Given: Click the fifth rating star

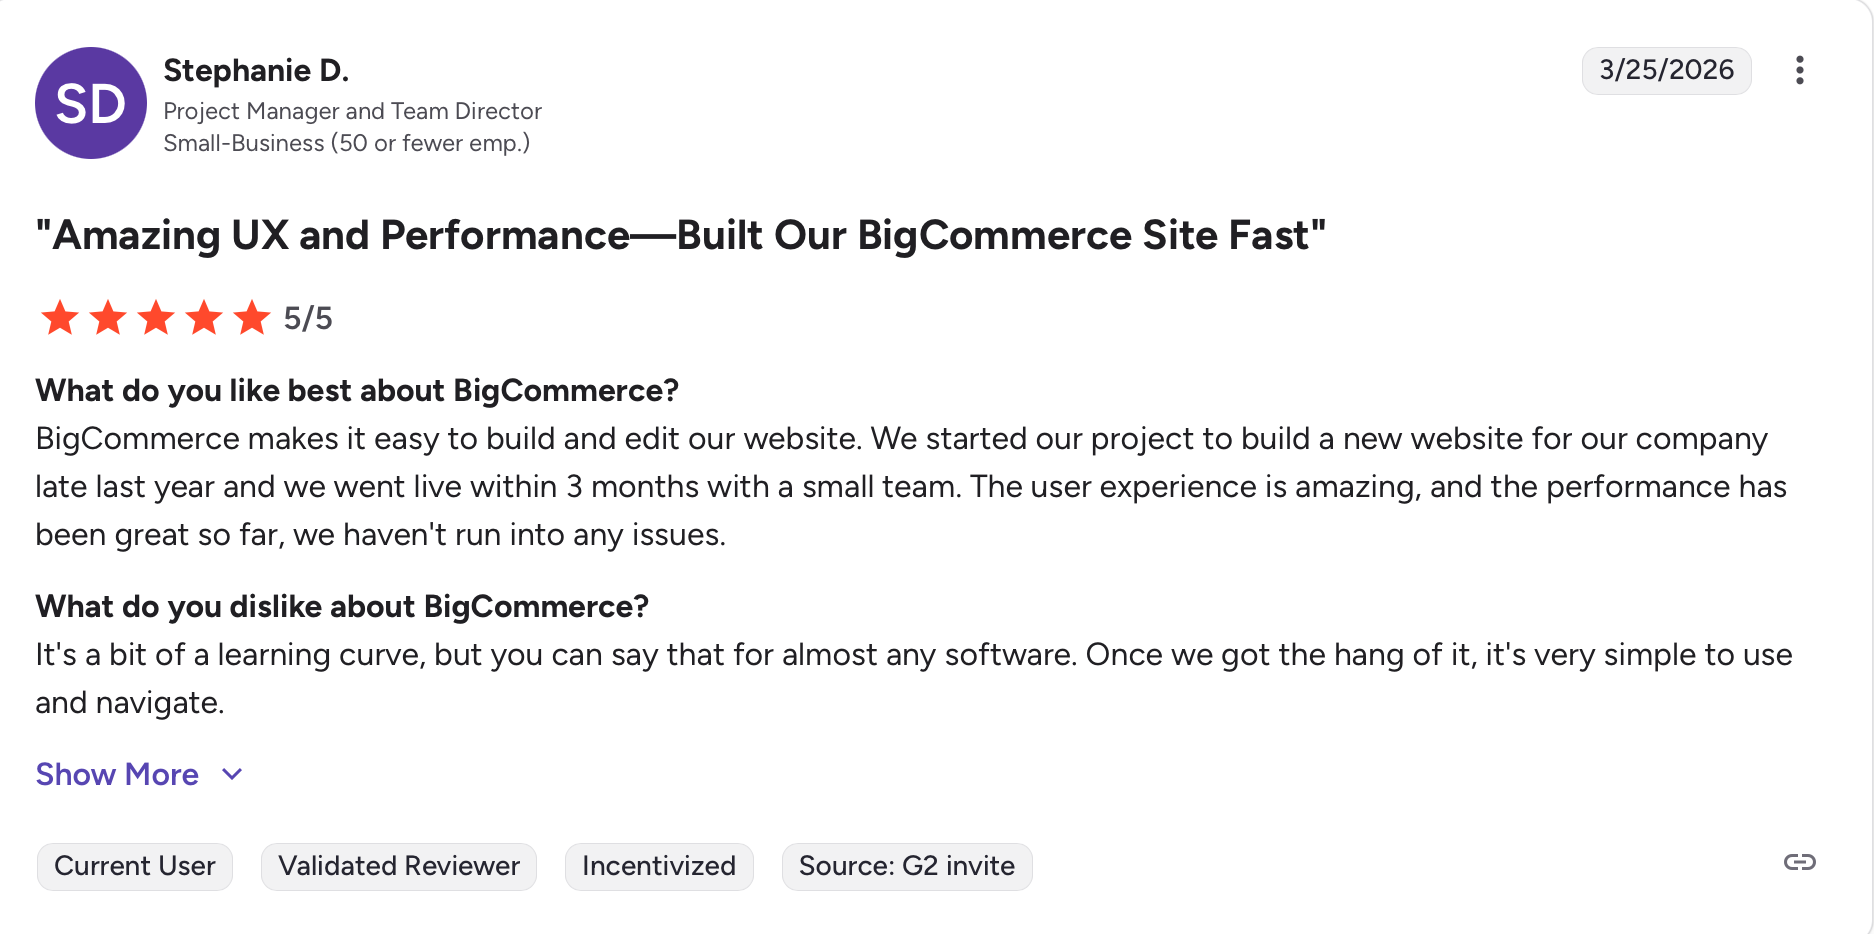Looking at the screenshot, I should tap(252, 318).
